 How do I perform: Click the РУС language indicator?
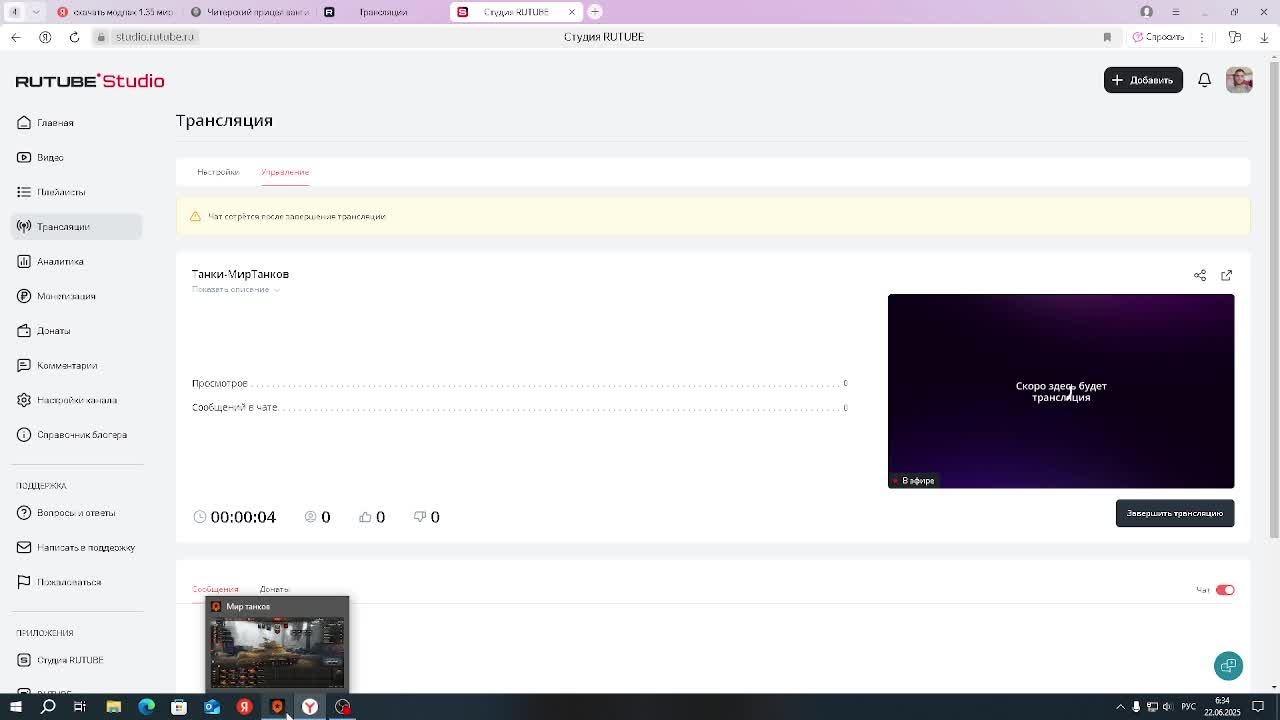click(x=1189, y=707)
